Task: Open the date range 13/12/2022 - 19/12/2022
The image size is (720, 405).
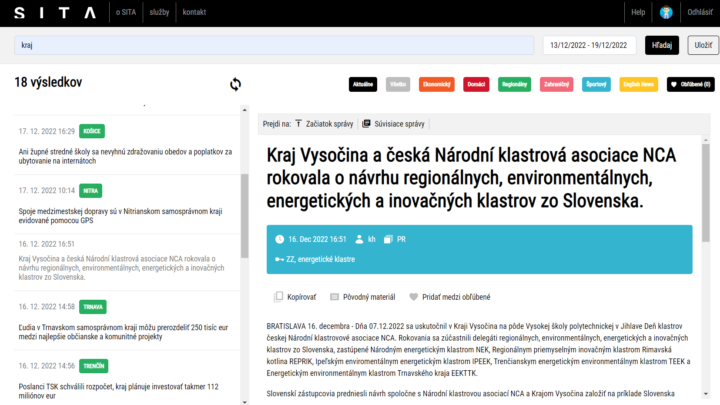Action: coord(589,45)
